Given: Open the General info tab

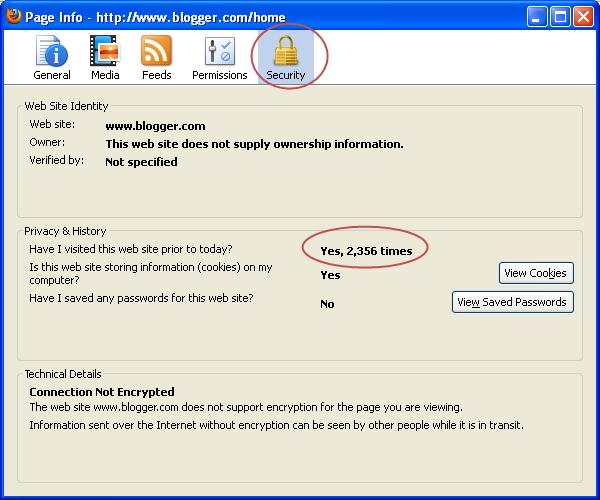Looking at the screenshot, I should pyautogui.click(x=52, y=57).
